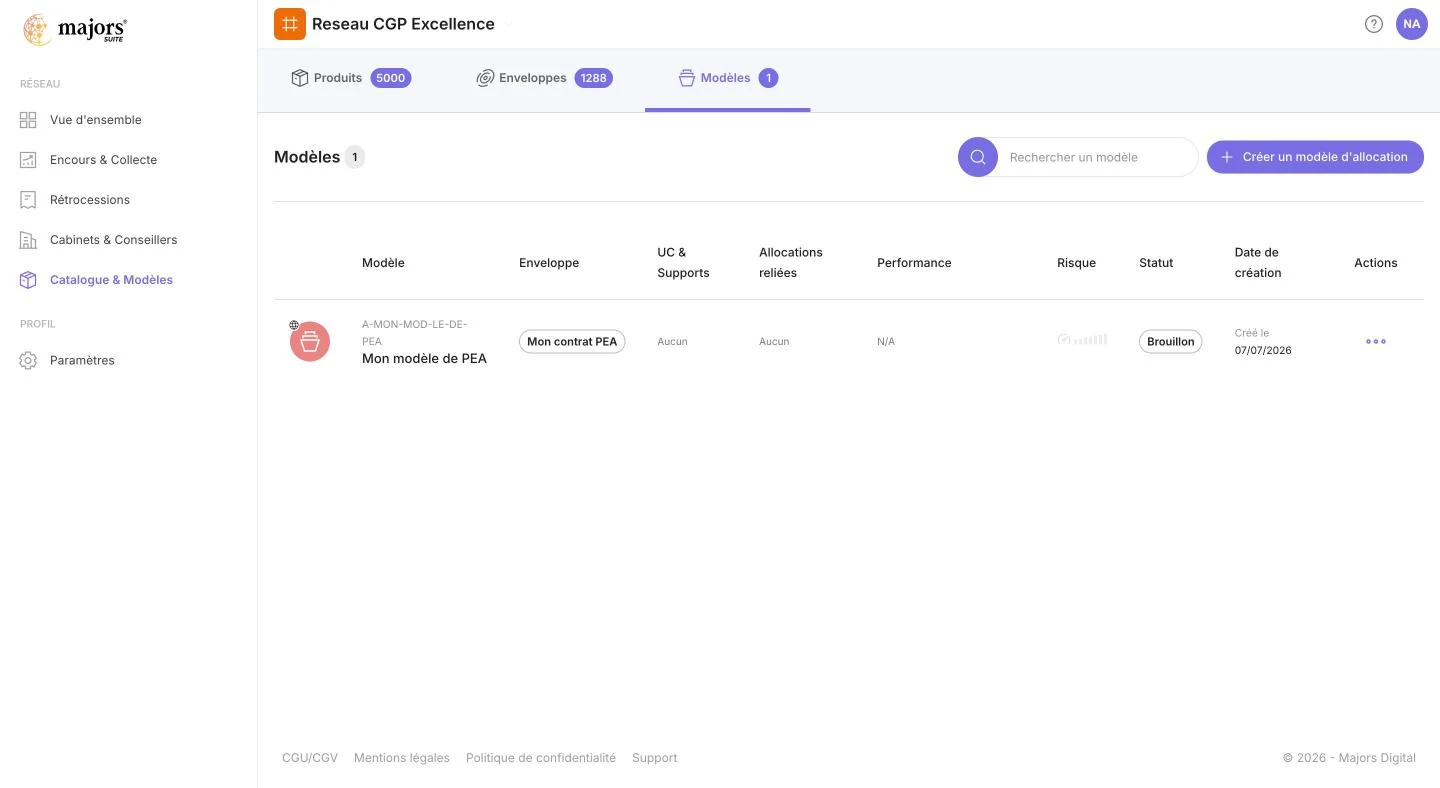
Task: Expand the Reseau CGP Excellence network selector
Action: pyautogui.click(x=508, y=24)
